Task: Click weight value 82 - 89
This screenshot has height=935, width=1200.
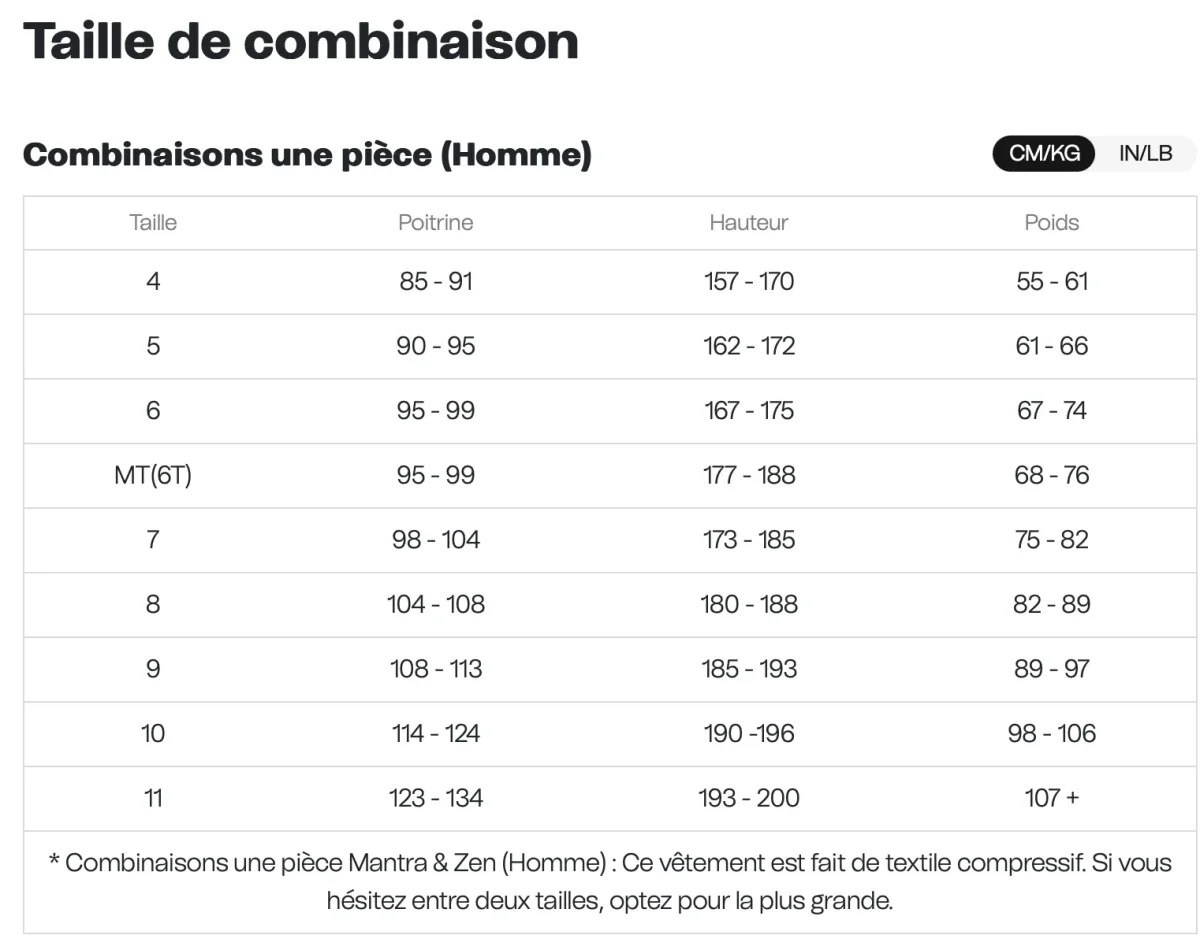Action: coord(1052,604)
